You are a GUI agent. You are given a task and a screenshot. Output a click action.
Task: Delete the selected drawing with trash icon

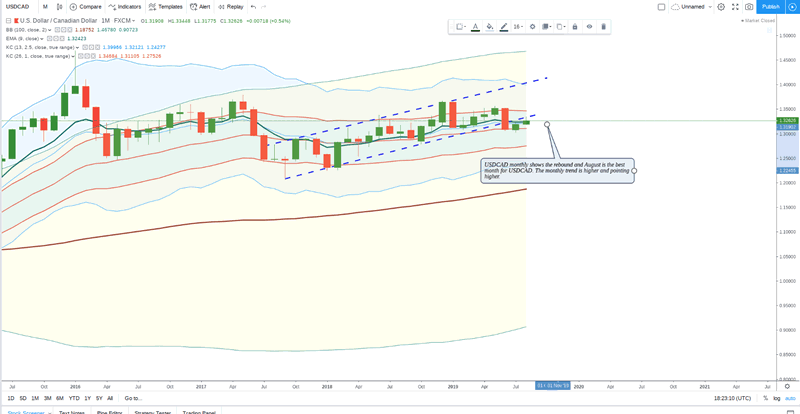(603, 26)
